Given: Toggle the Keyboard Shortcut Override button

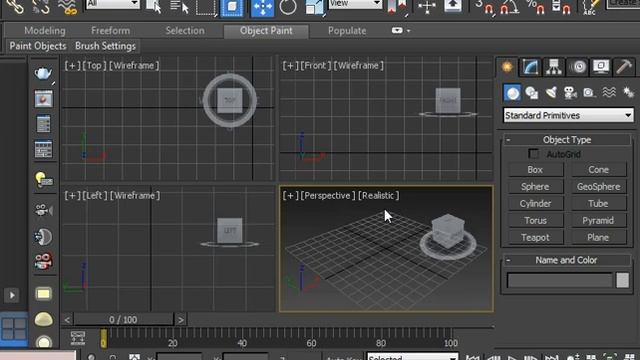Looking at the screenshot, I should click(453, 6).
